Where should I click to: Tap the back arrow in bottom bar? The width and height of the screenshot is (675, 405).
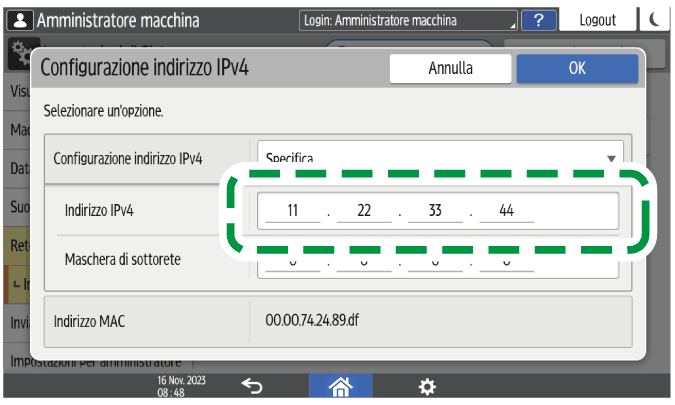tap(252, 386)
